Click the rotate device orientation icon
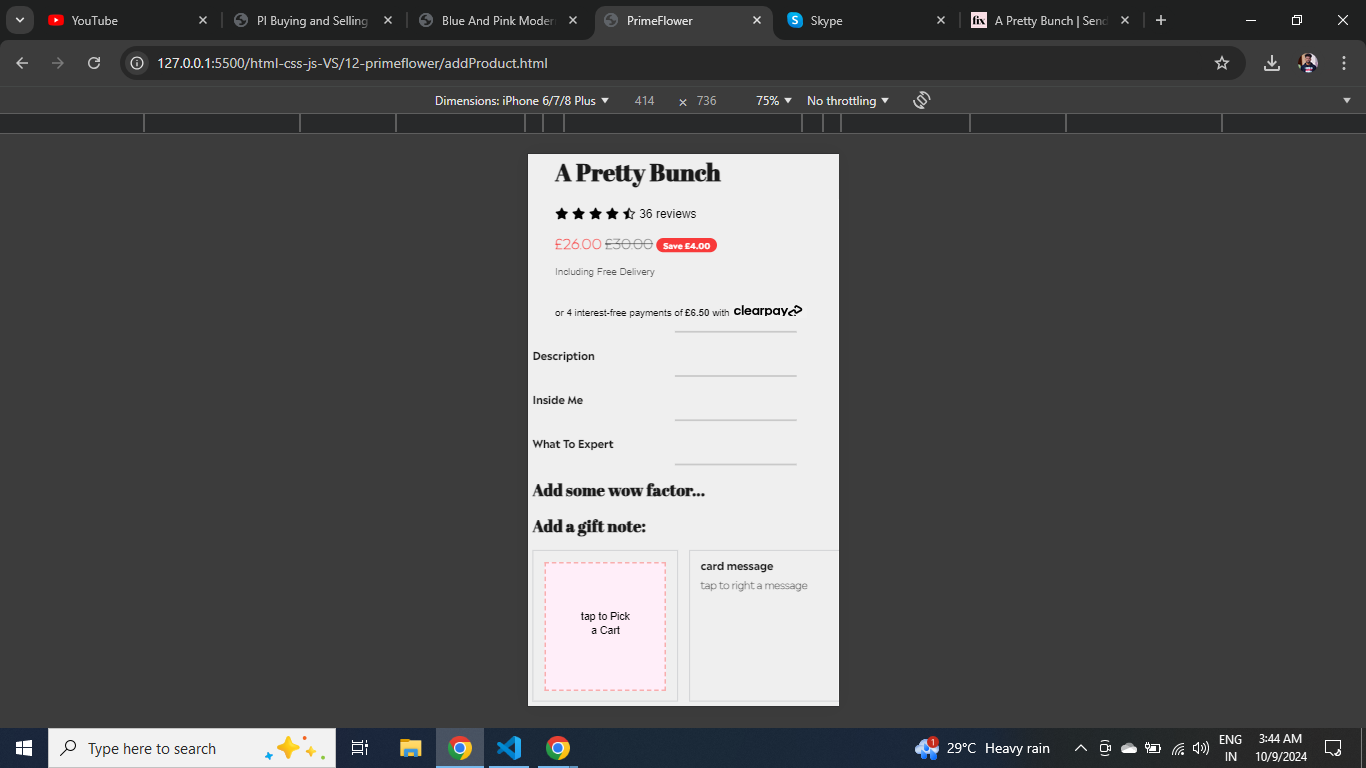1366x768 pixels. point(922,100)
